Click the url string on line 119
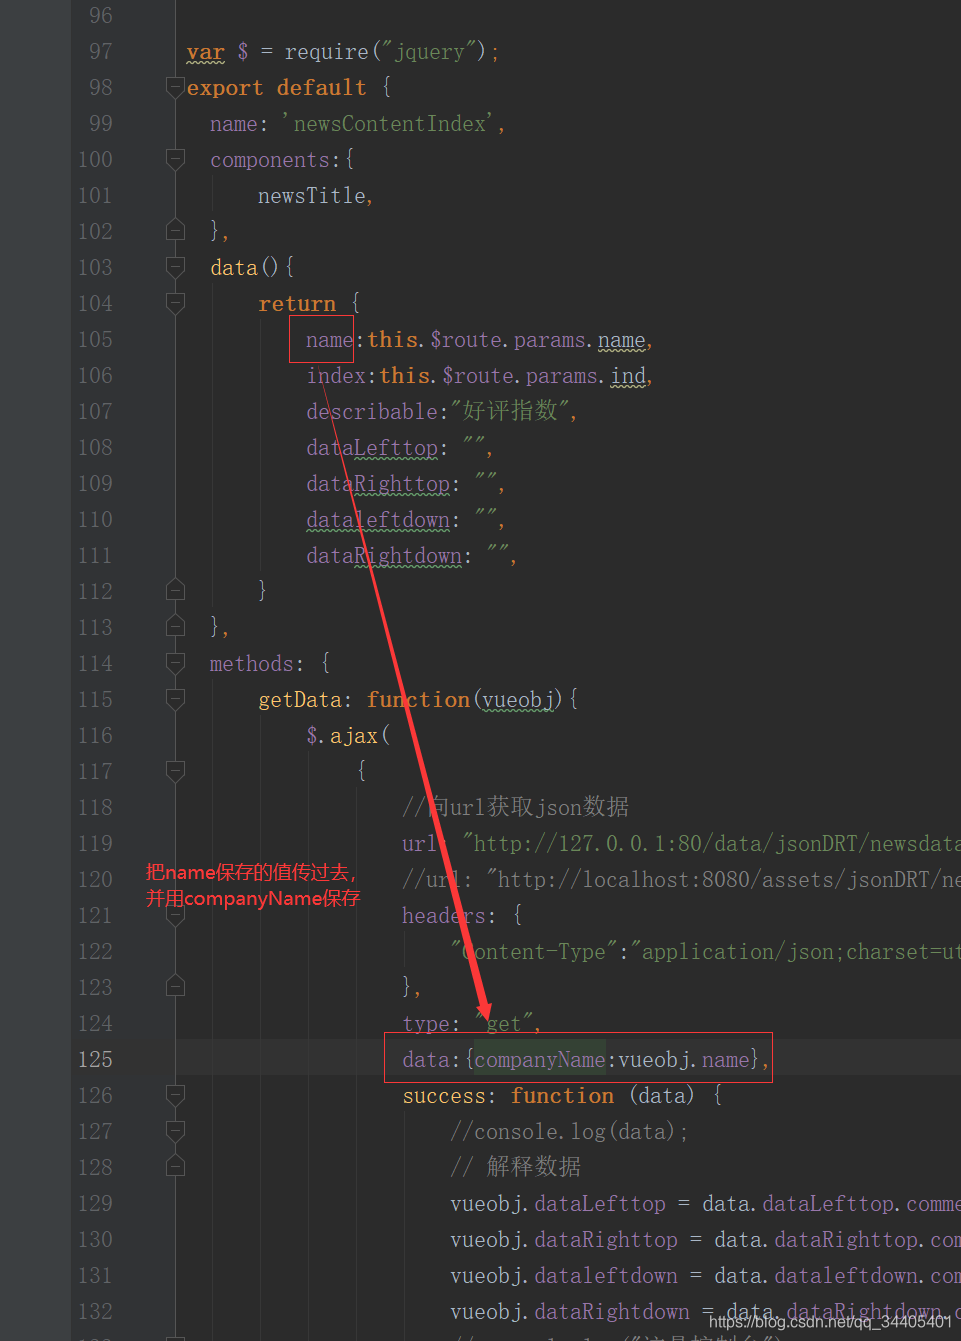This screenshot has width=961, height=1341. click(711, 844)
